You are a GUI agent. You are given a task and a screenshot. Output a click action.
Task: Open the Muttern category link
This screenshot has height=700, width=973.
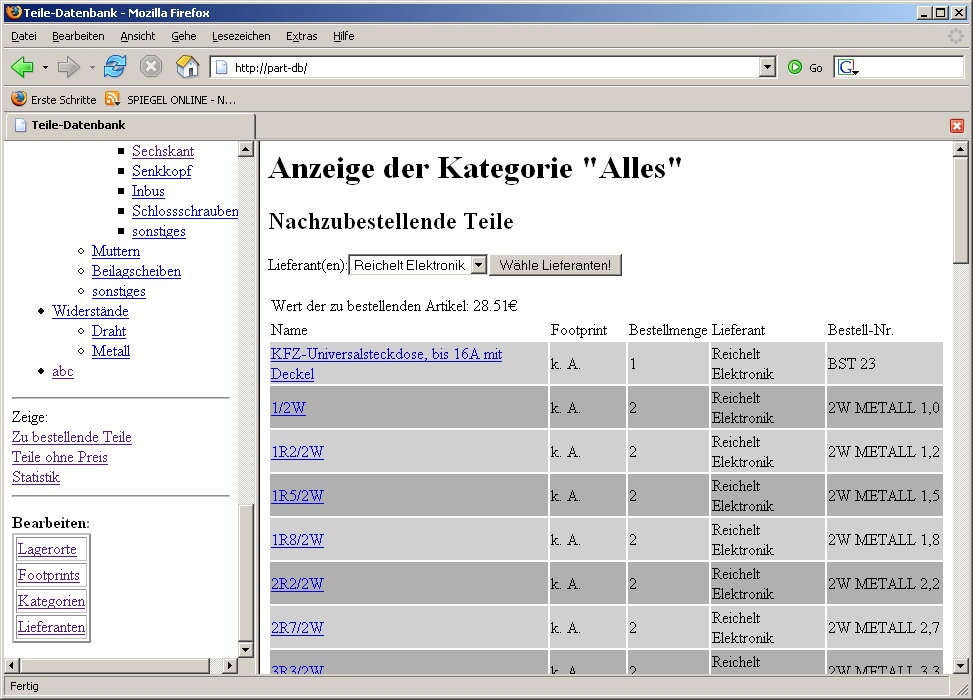click(x=116, y=251)
